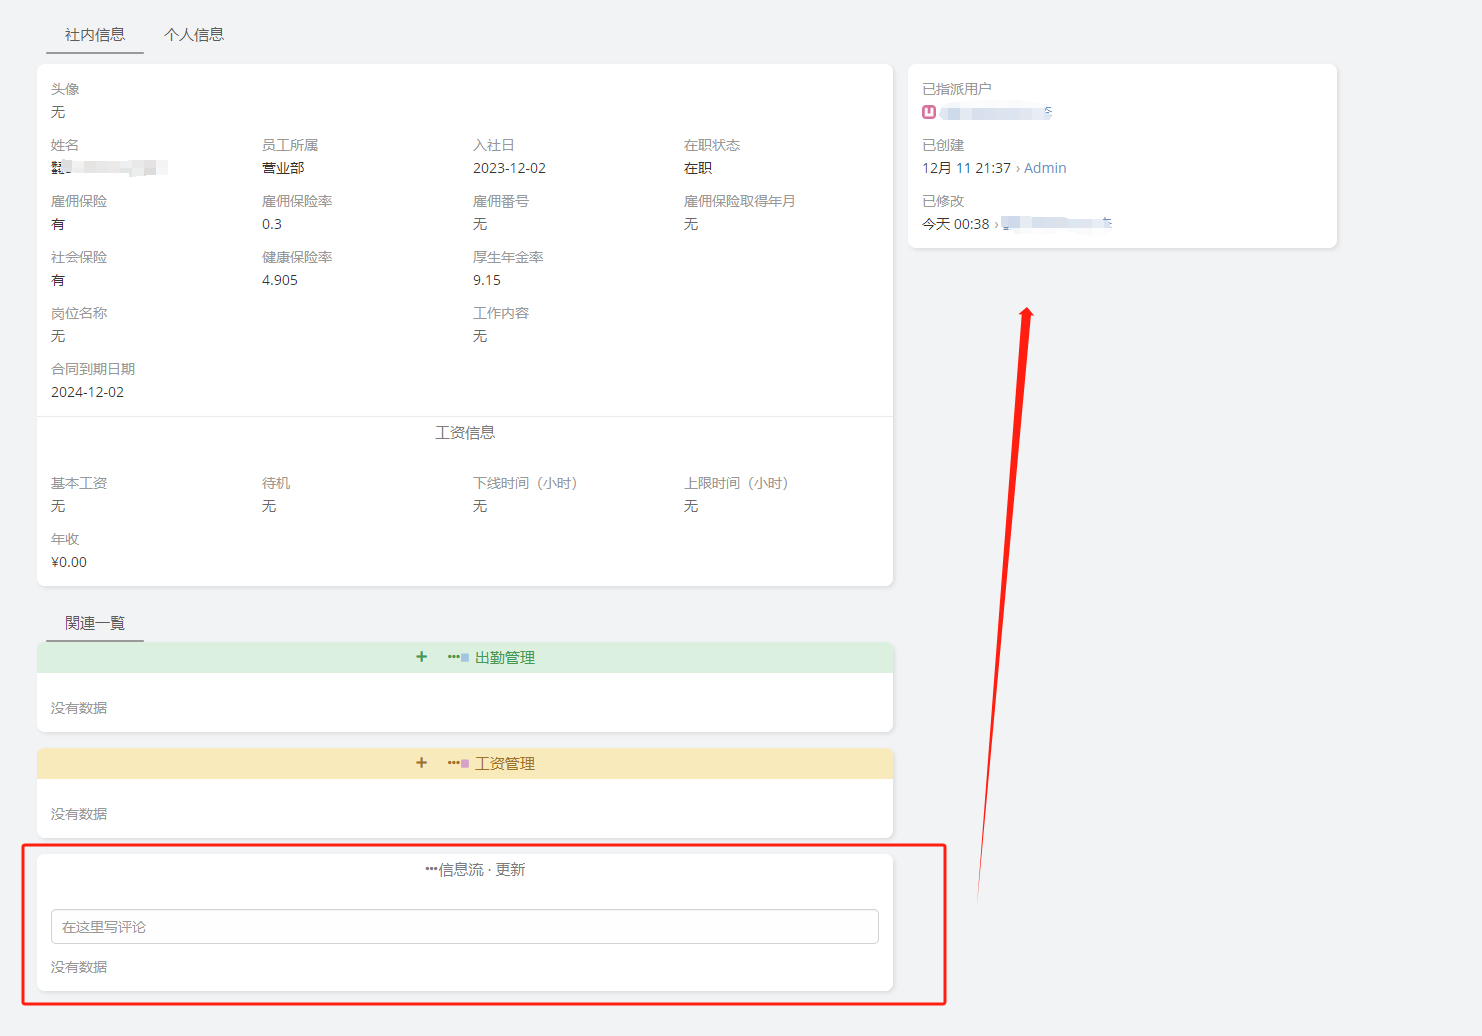
Task: Click the 社会保险 field label
Action: (79, 257)
